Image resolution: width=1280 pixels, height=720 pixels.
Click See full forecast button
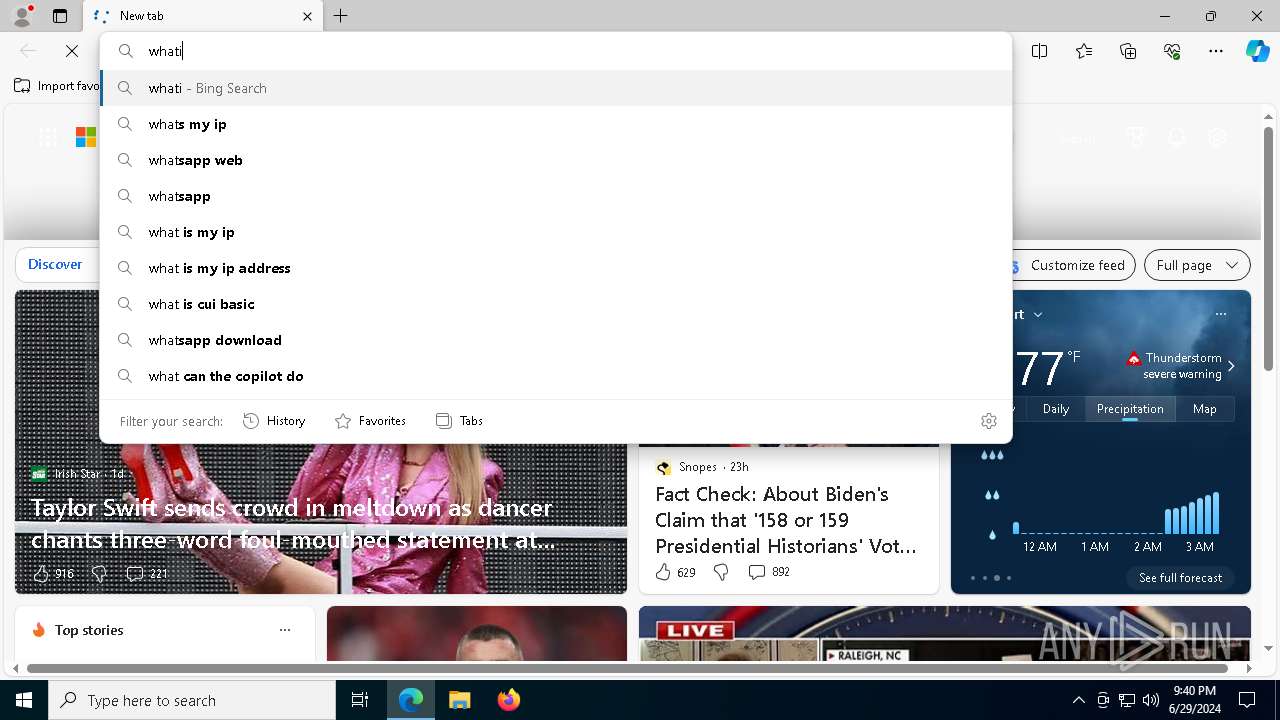coord(1180,578)
